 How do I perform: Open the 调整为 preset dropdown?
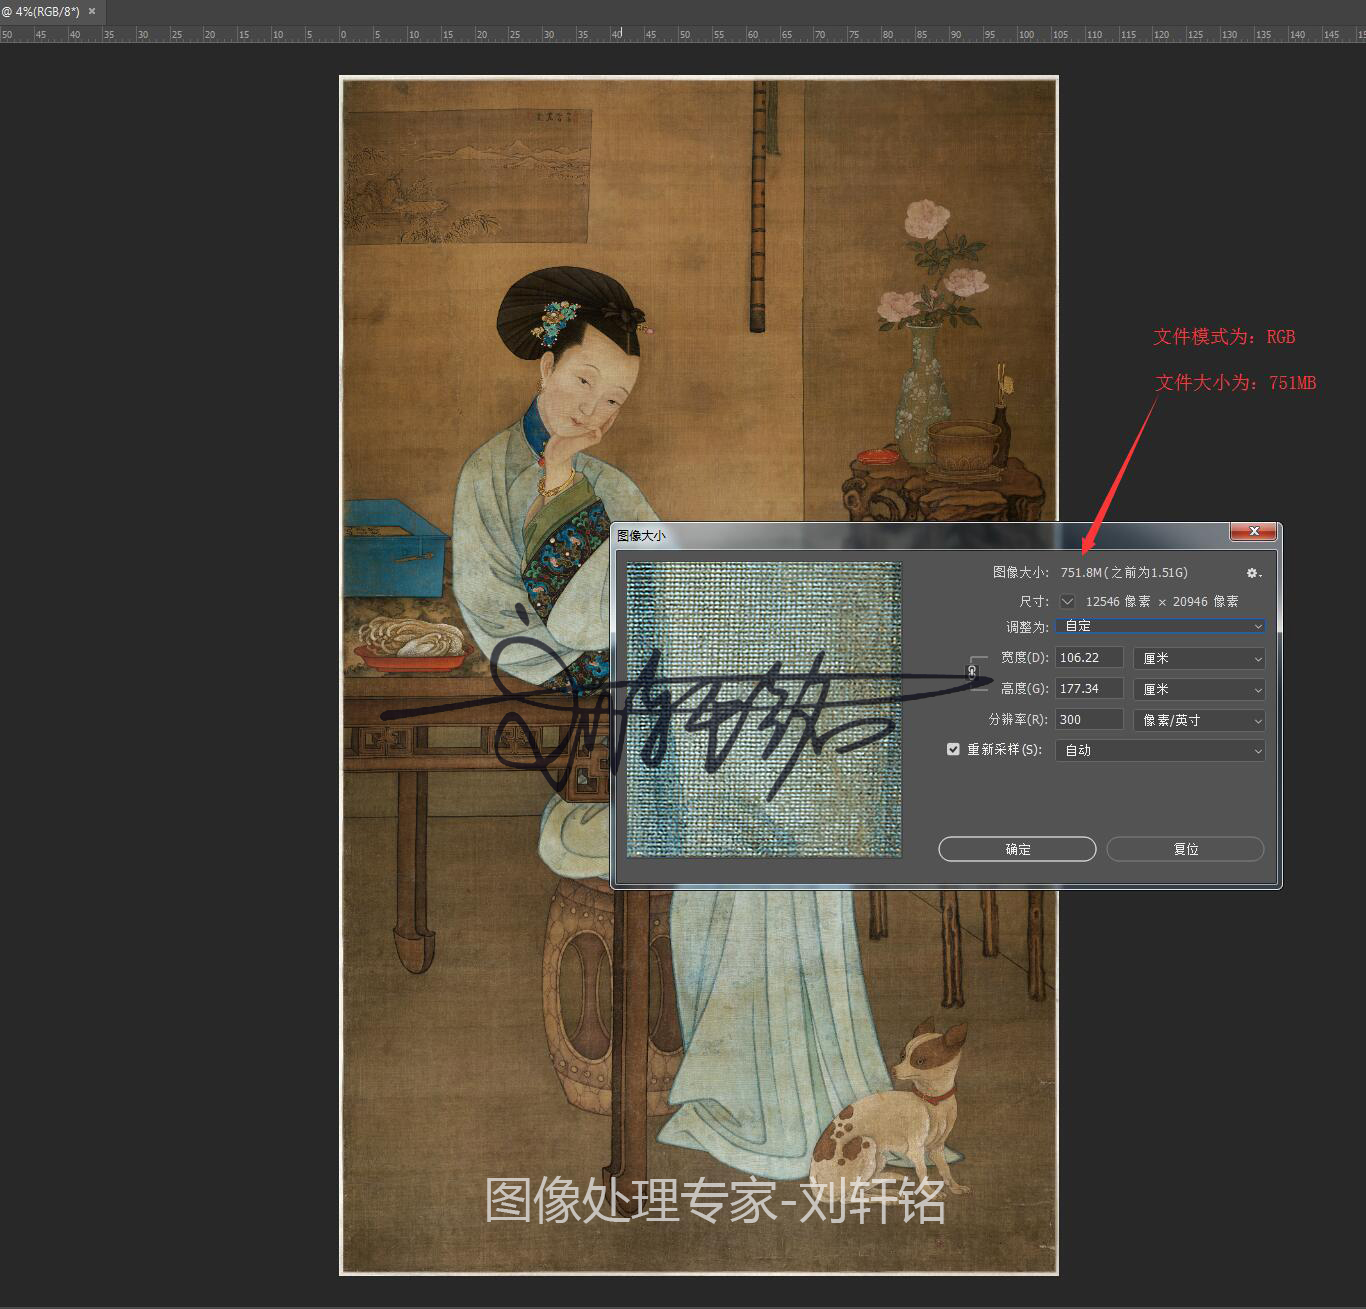click(x=1160, y=626)
